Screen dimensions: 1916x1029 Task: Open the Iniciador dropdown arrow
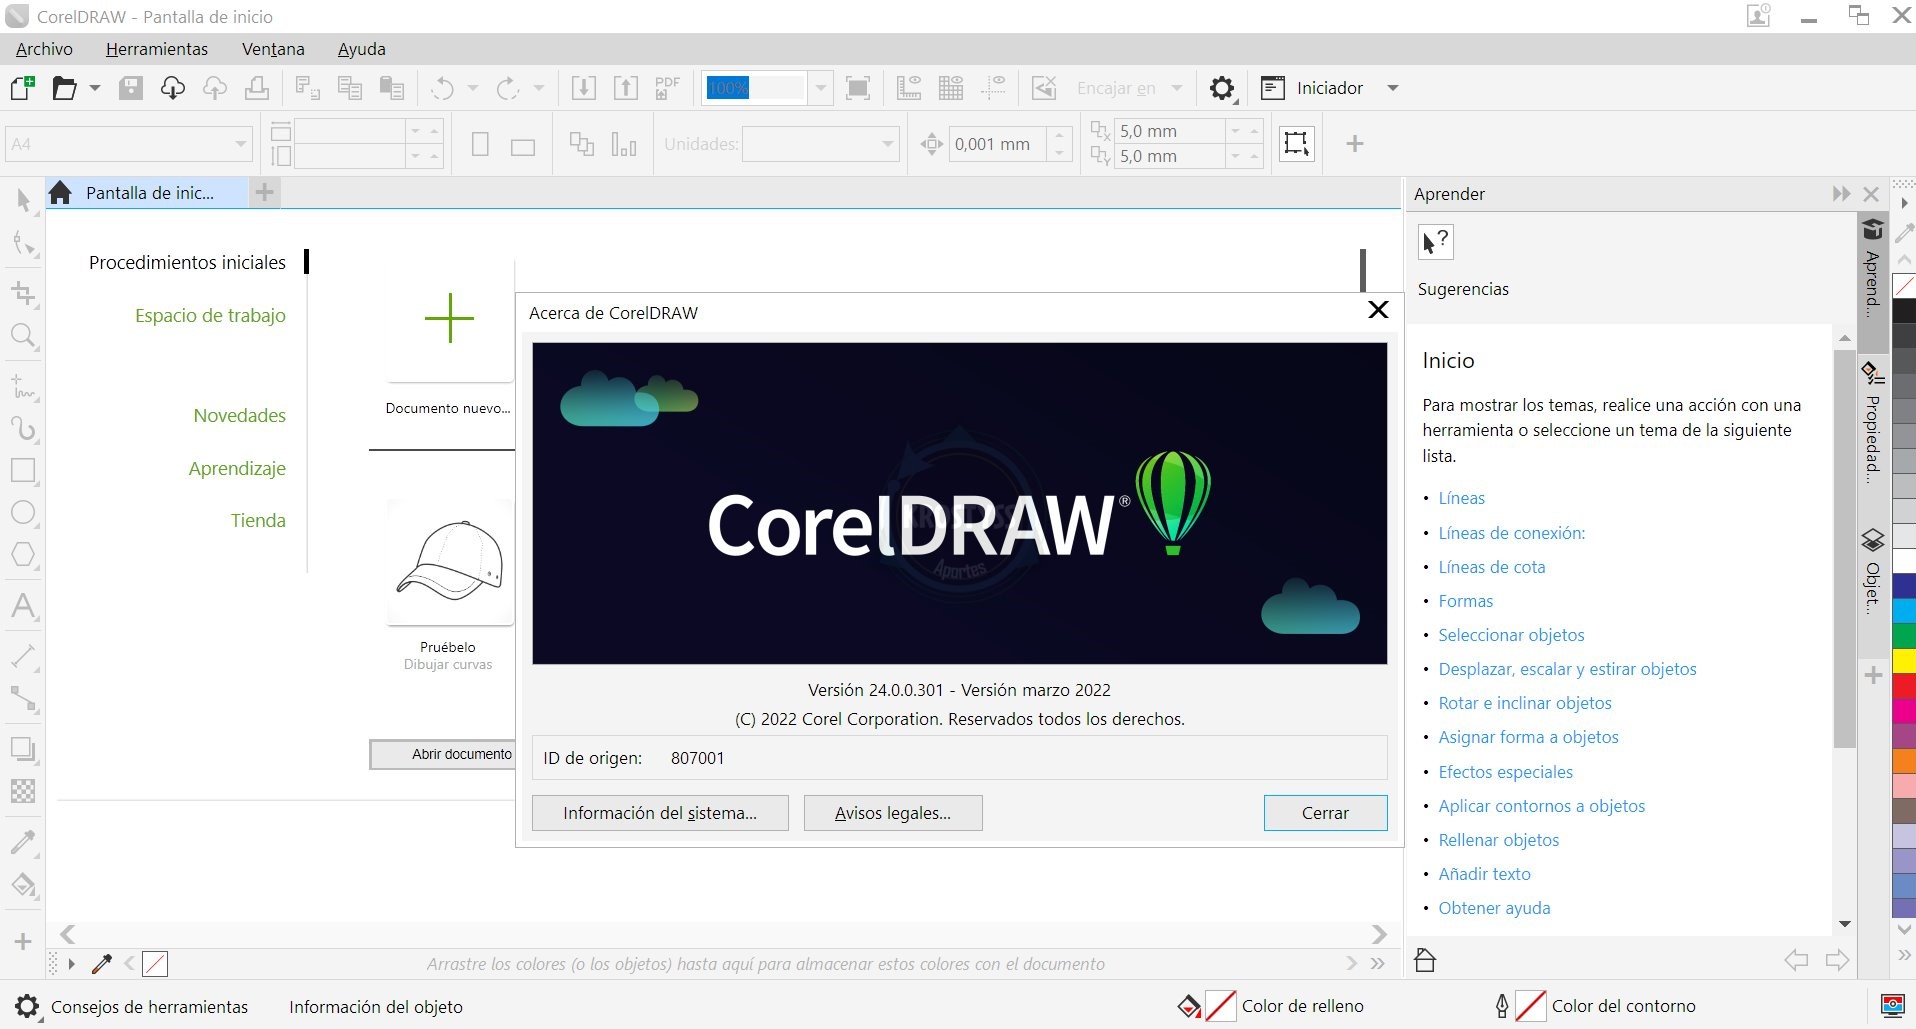click(x=1394, y=88)
